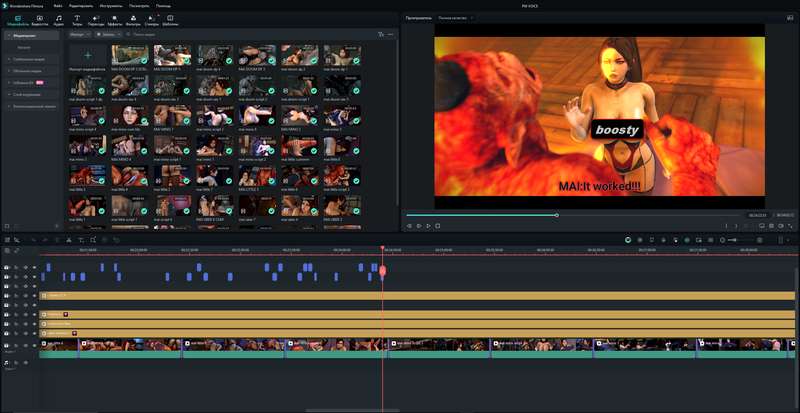Expand the sidebar item with the NEW badge

pos(32,83)
